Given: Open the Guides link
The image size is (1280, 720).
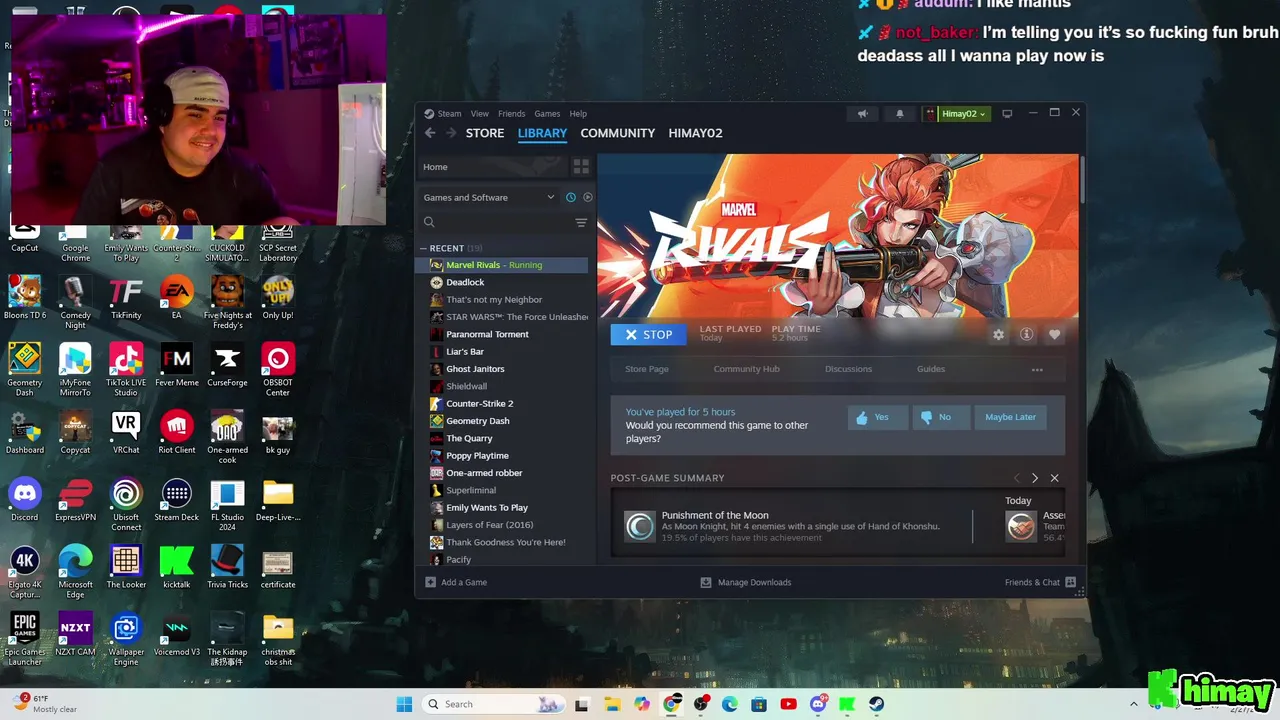Looking at the screenshot, I should [931, 369].
